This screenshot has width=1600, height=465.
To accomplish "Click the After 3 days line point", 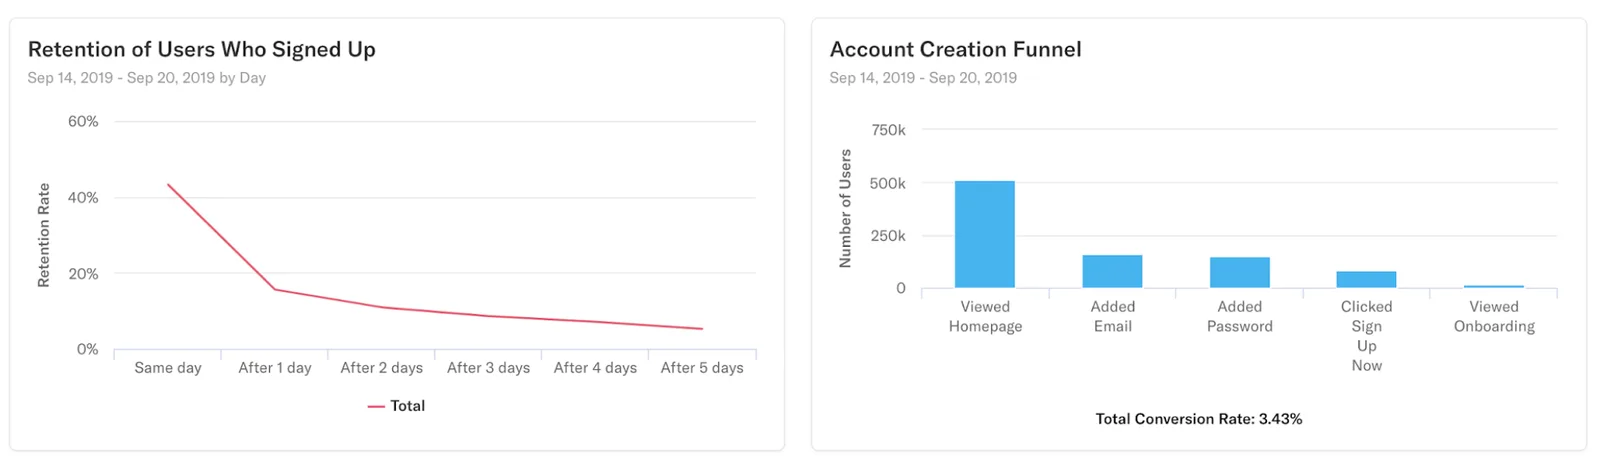I will tap(489, 316).
